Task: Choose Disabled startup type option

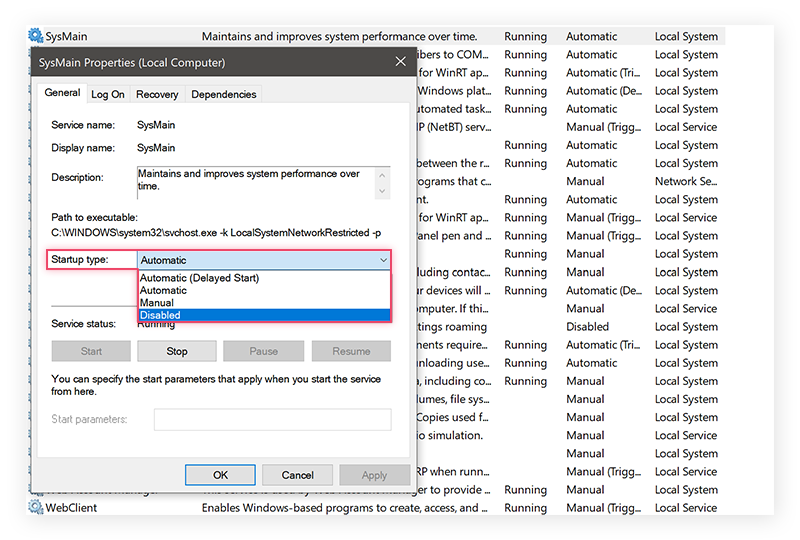Action: tap(264, 315)
